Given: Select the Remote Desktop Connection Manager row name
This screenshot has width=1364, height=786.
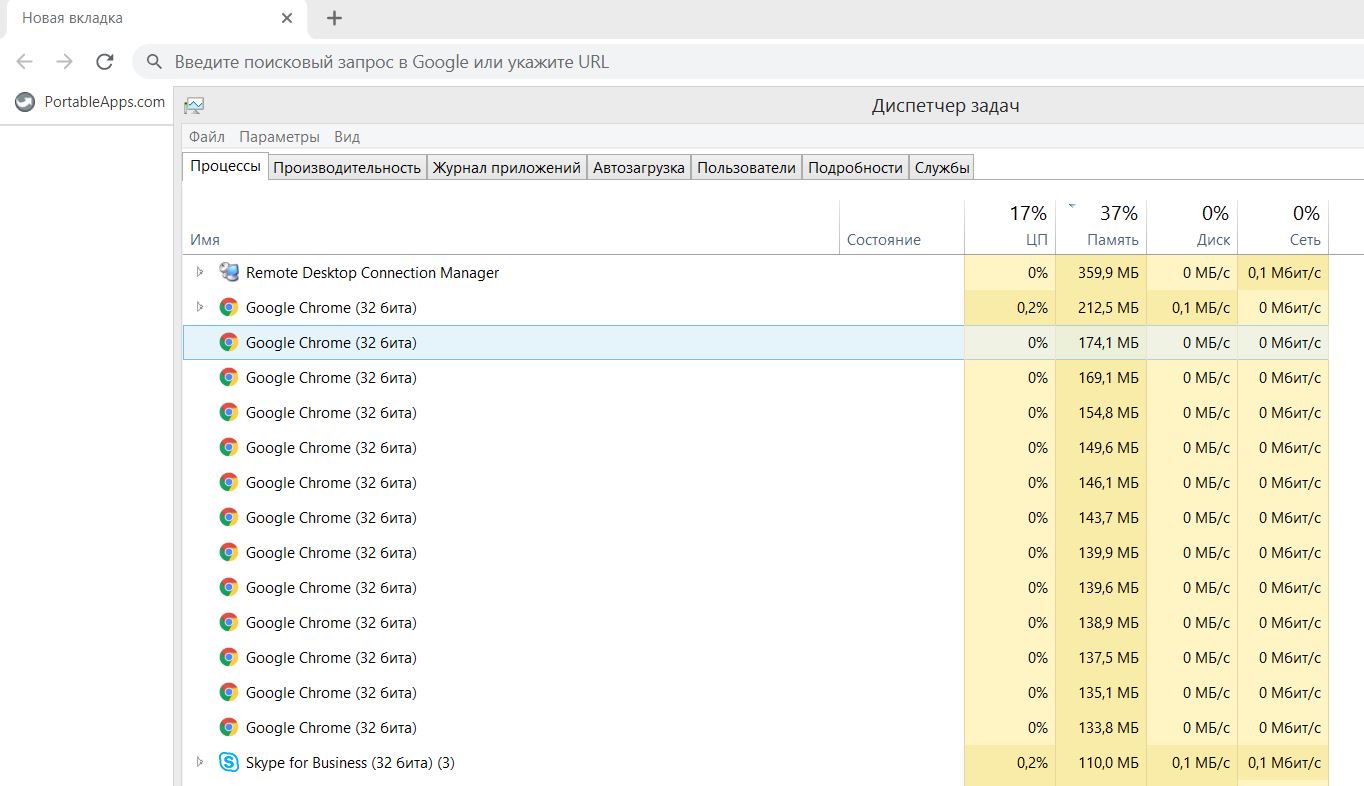Looking at the screenshot, I should pos(372,273).
